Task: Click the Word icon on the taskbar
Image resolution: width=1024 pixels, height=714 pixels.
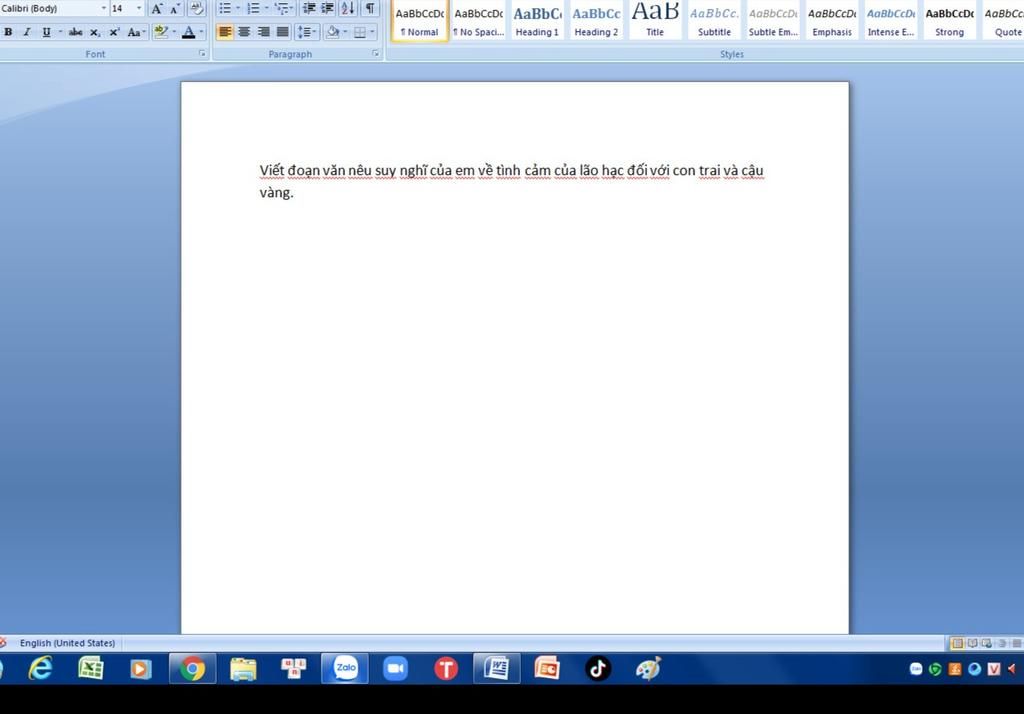Action: point(496,668)
